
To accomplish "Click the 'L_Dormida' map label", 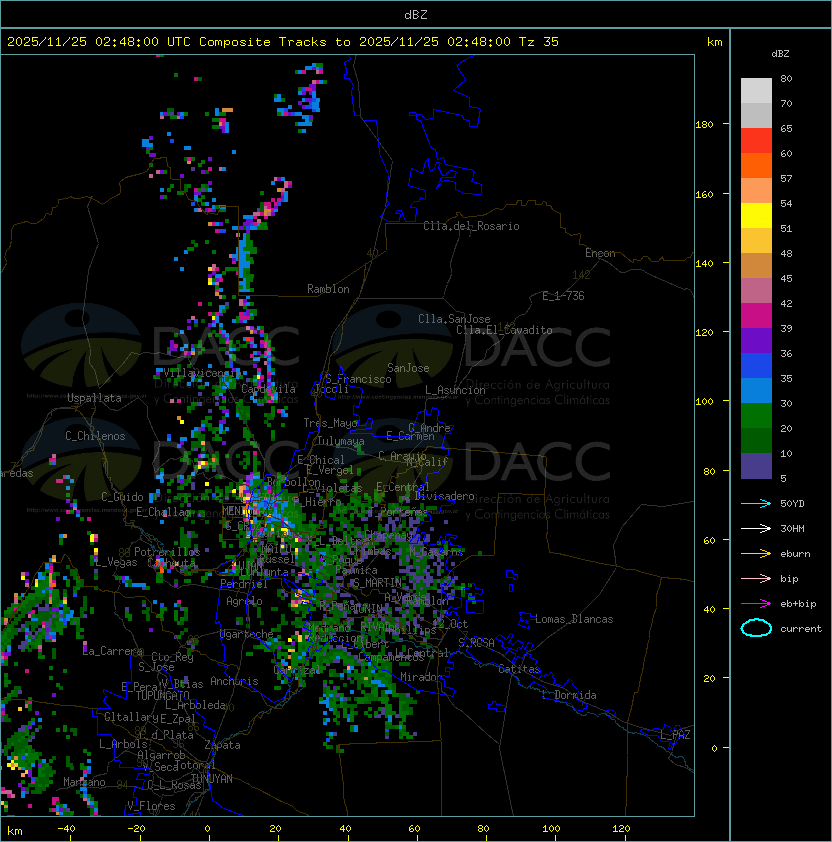I will 569,695.
